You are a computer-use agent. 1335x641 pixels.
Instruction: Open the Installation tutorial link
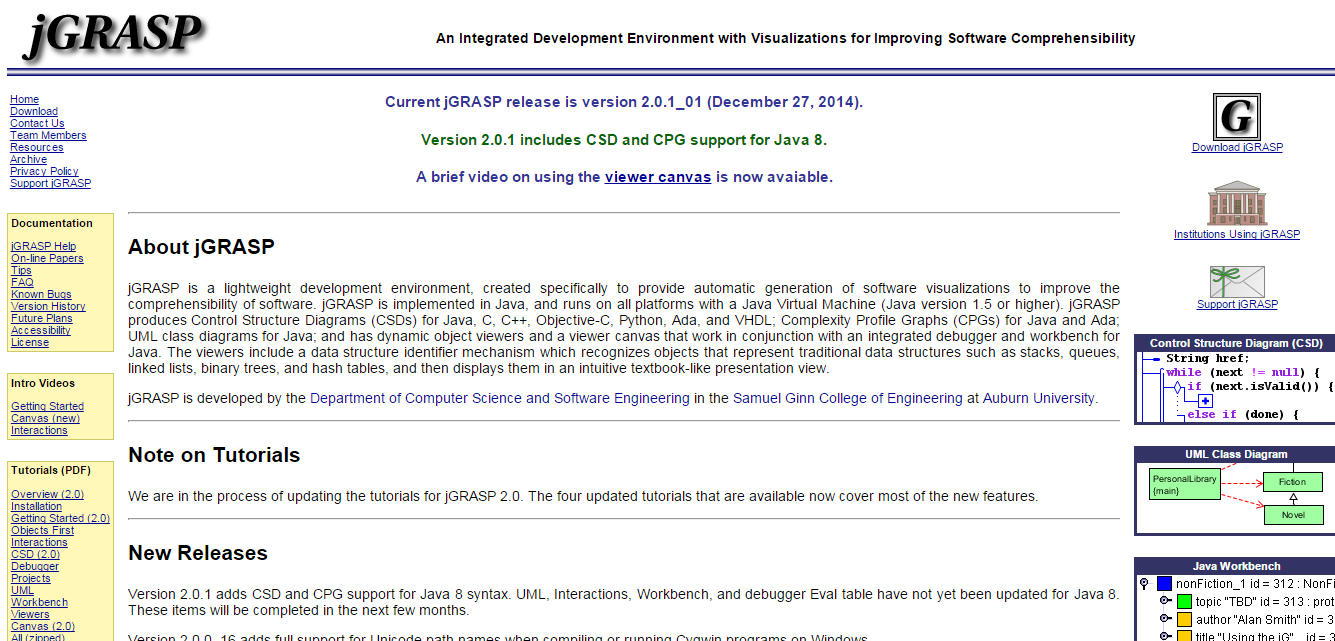pyautogui.click(x=36, y=507)
